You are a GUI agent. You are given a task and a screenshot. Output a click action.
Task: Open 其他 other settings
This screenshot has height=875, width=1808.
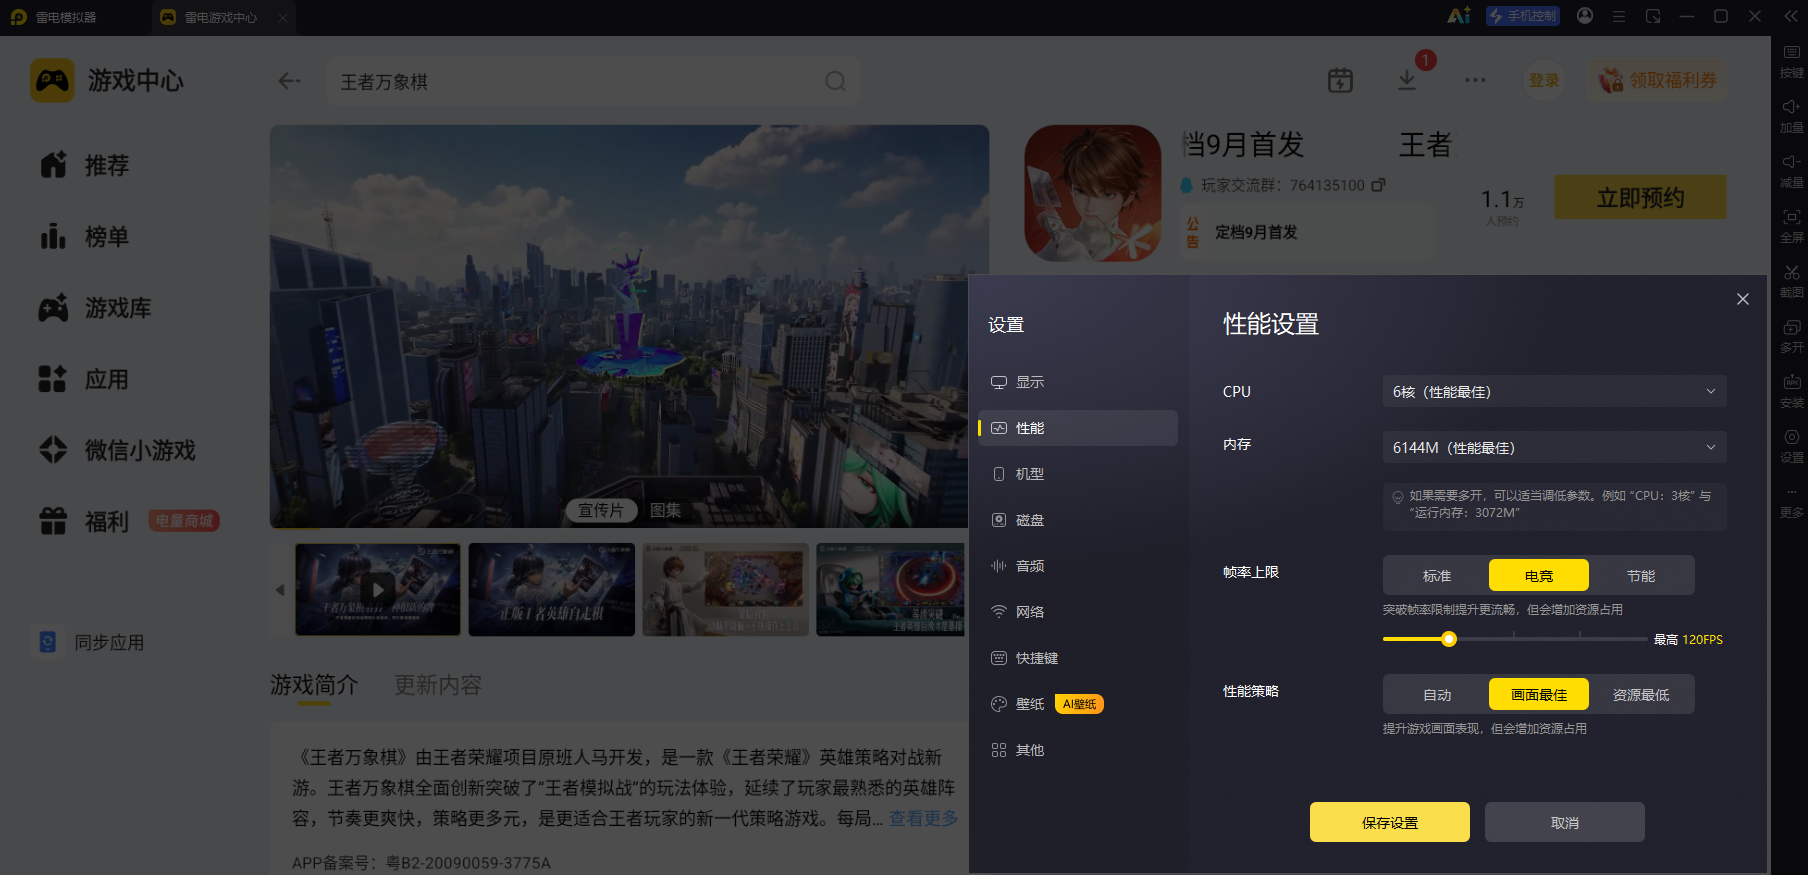[x=1078, y=750]
